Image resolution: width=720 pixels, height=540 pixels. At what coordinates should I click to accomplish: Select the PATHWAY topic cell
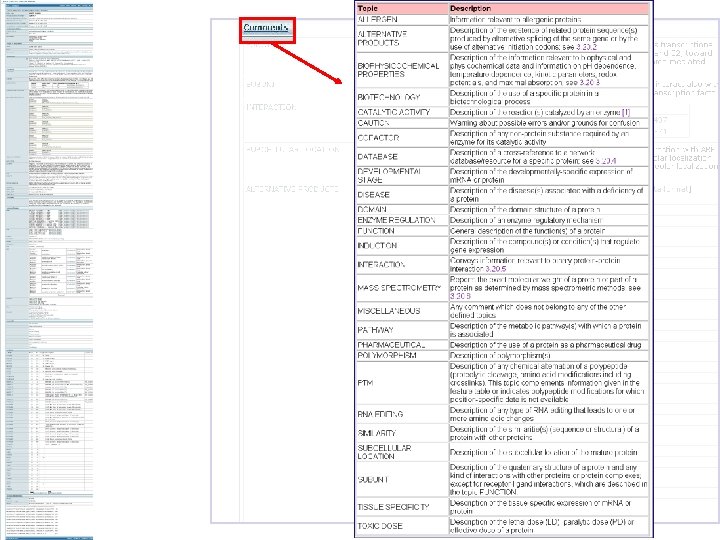pyautogui.click(x=403, y=330)
